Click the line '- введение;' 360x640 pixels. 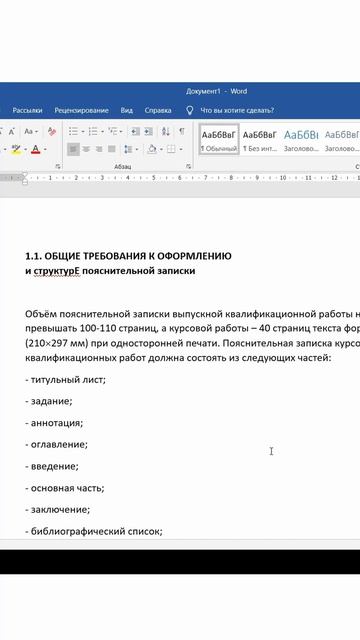[x=52, y=466]
